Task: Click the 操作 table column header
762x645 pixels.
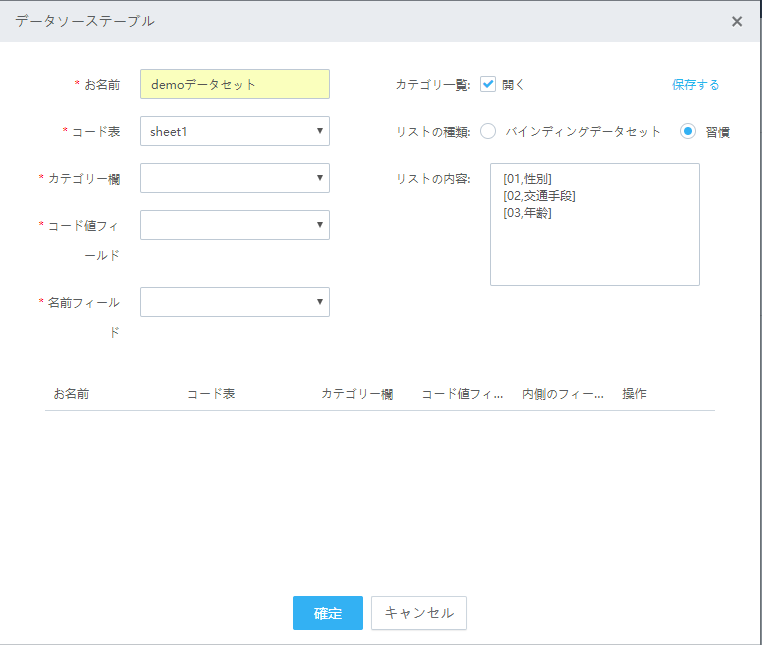Action: point(634,394)
